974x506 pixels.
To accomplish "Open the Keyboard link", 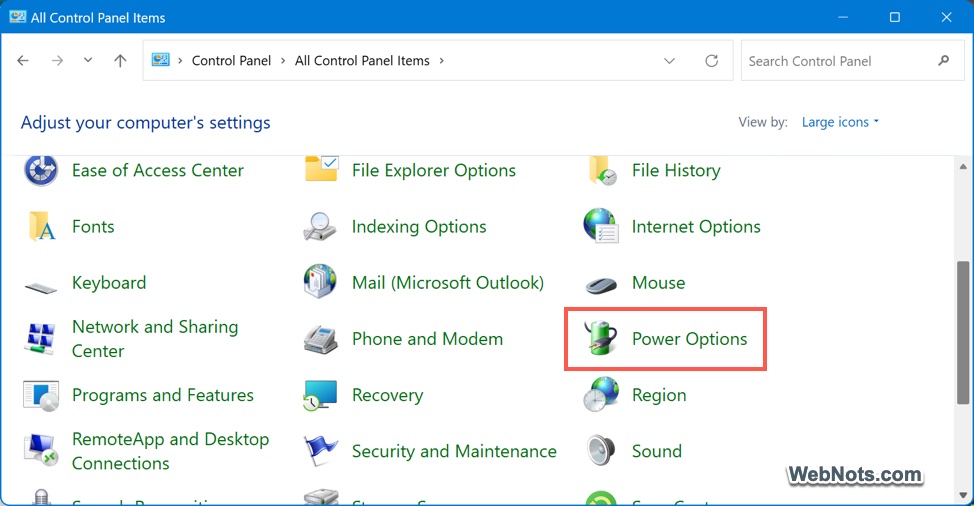I will 109,282.
